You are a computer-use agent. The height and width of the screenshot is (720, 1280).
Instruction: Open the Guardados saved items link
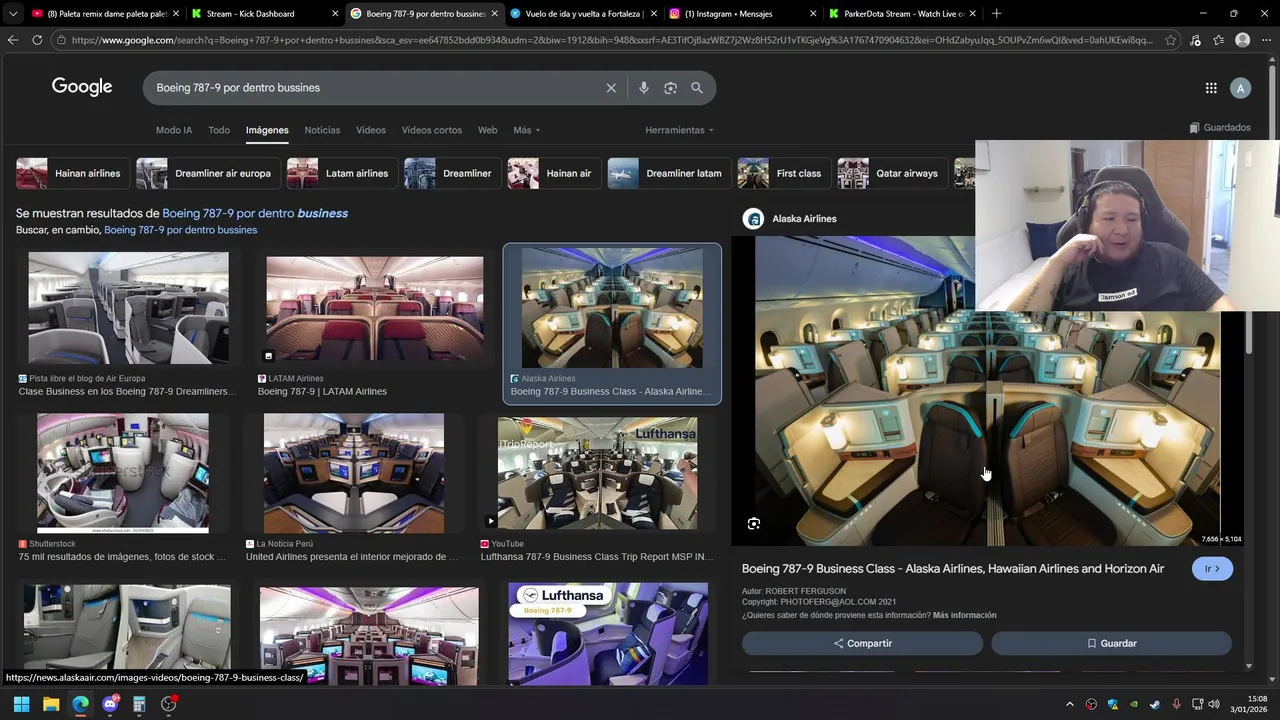pyautogui.click(x=1220, y=128)
